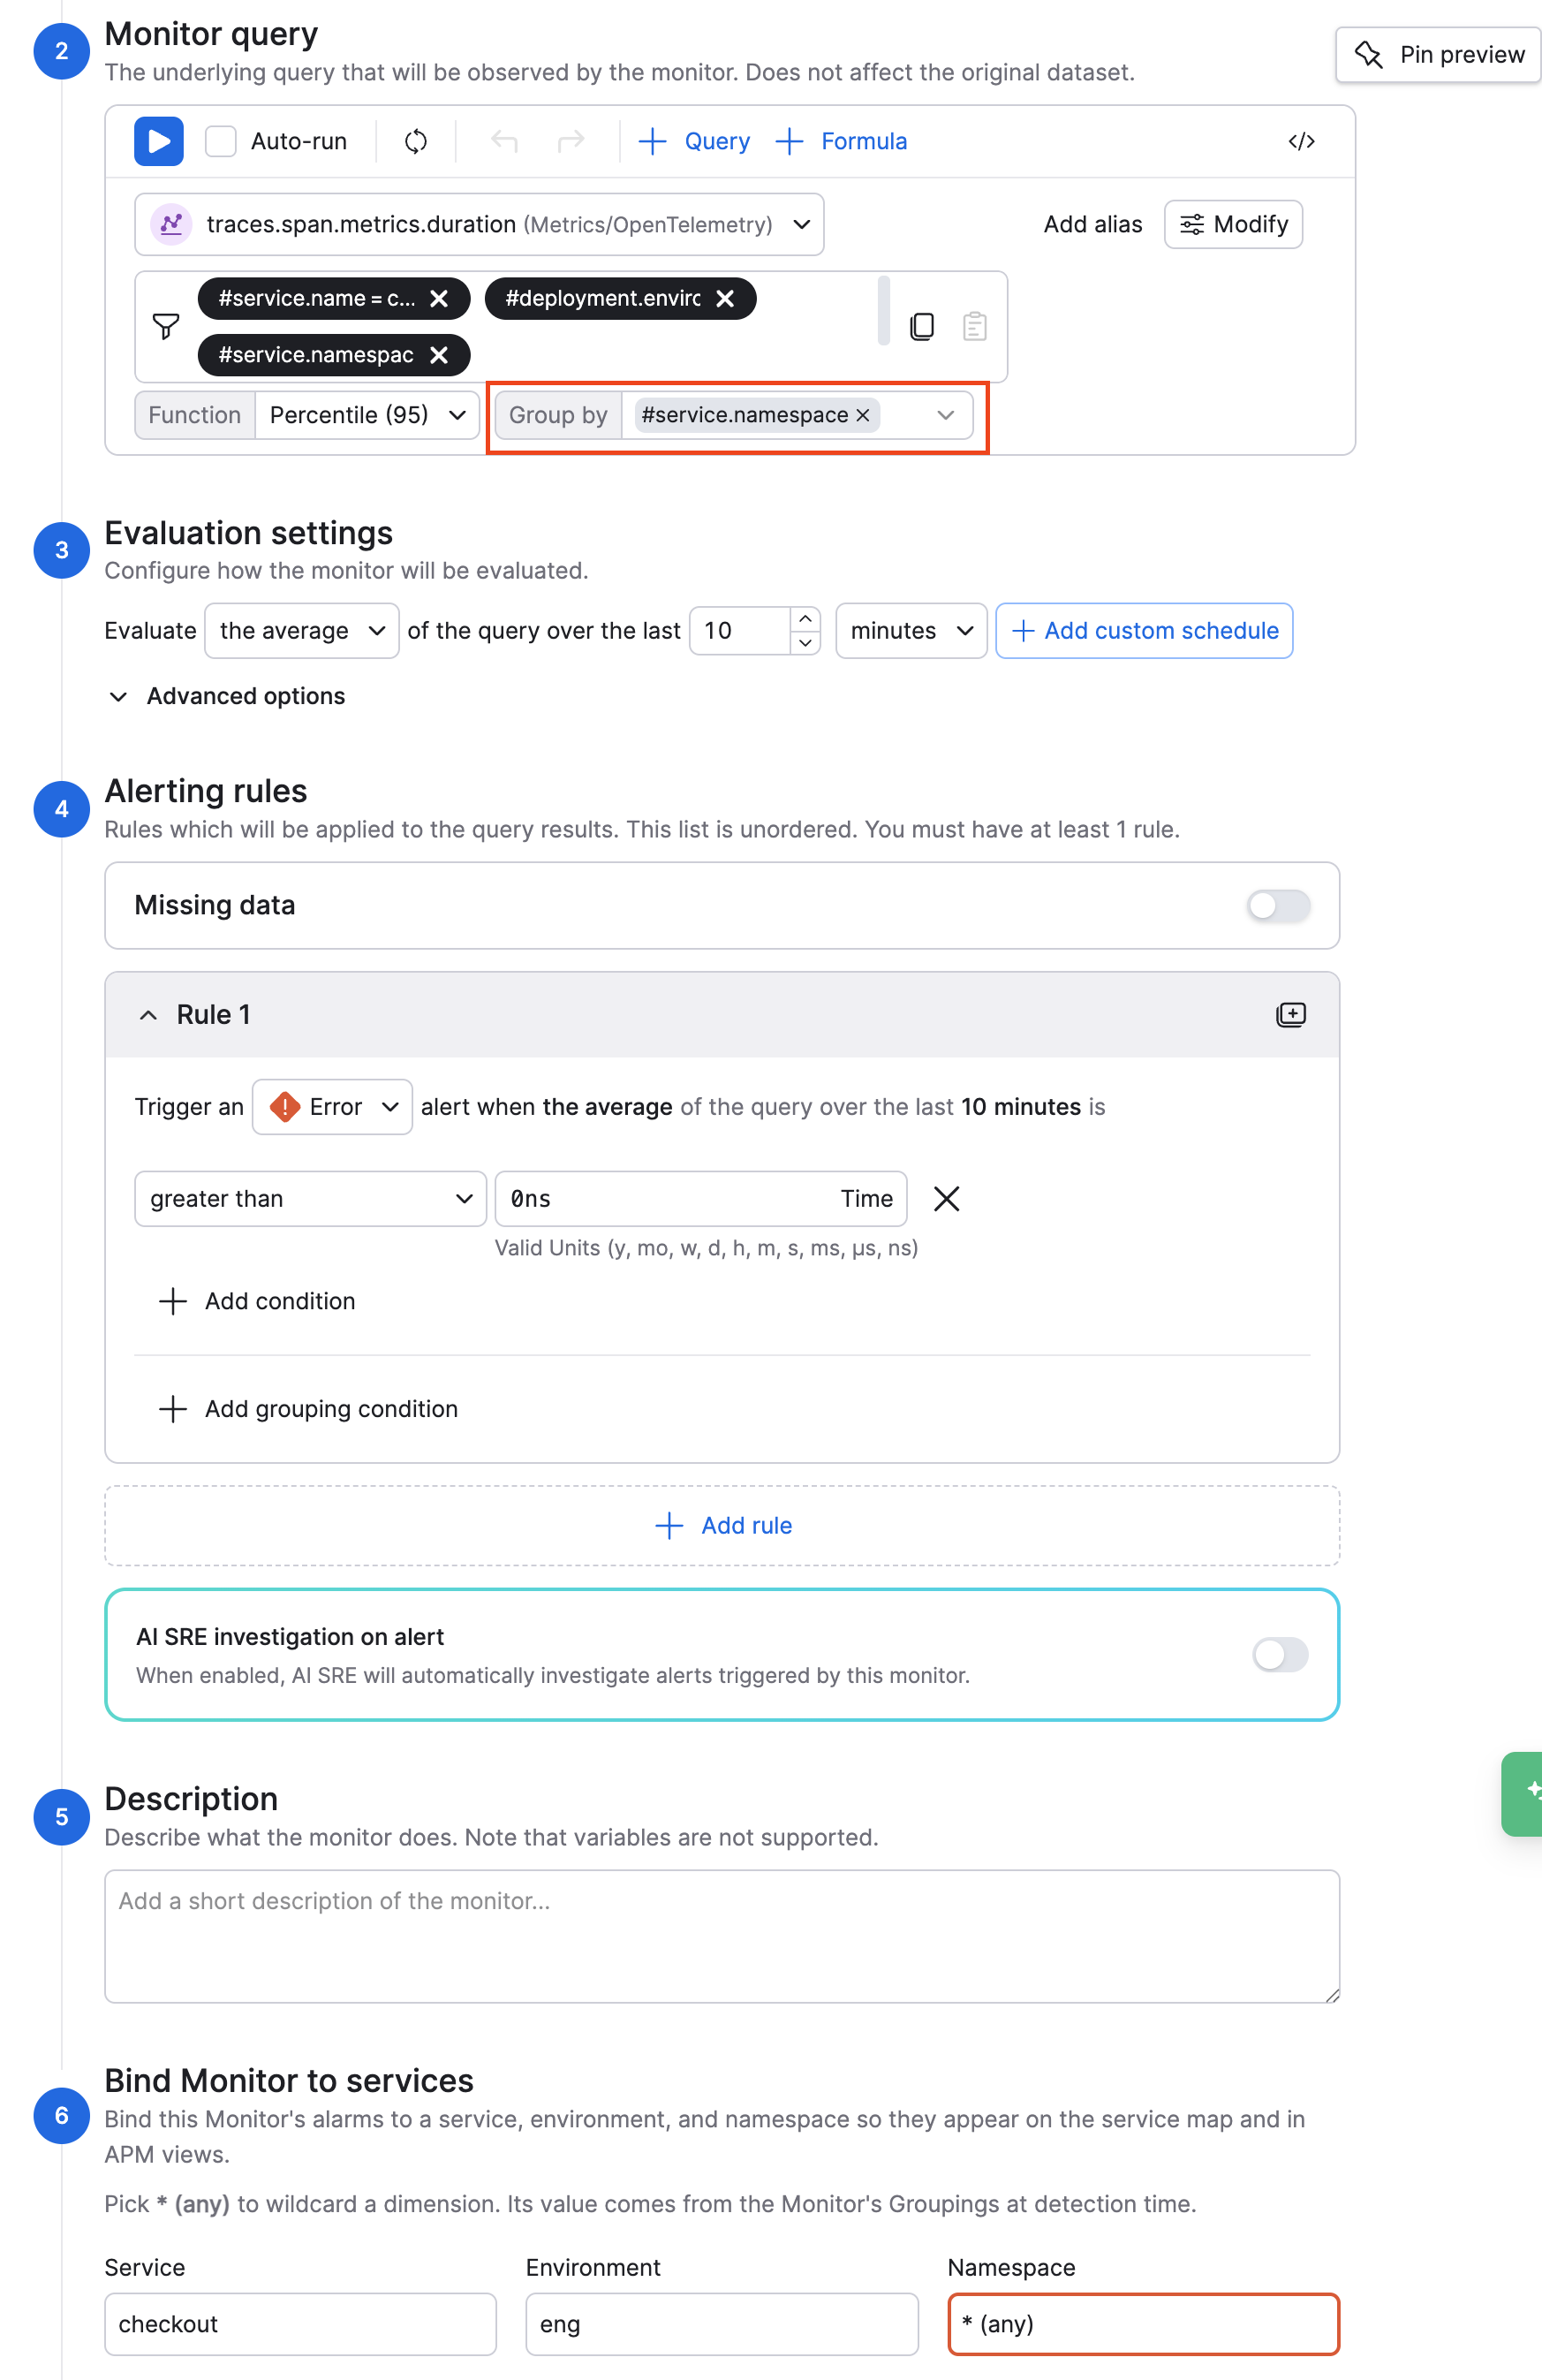Viewport: 1542px width, 2380px height.
Task: Open the code view icon
Action: [x=1301, y=141]
